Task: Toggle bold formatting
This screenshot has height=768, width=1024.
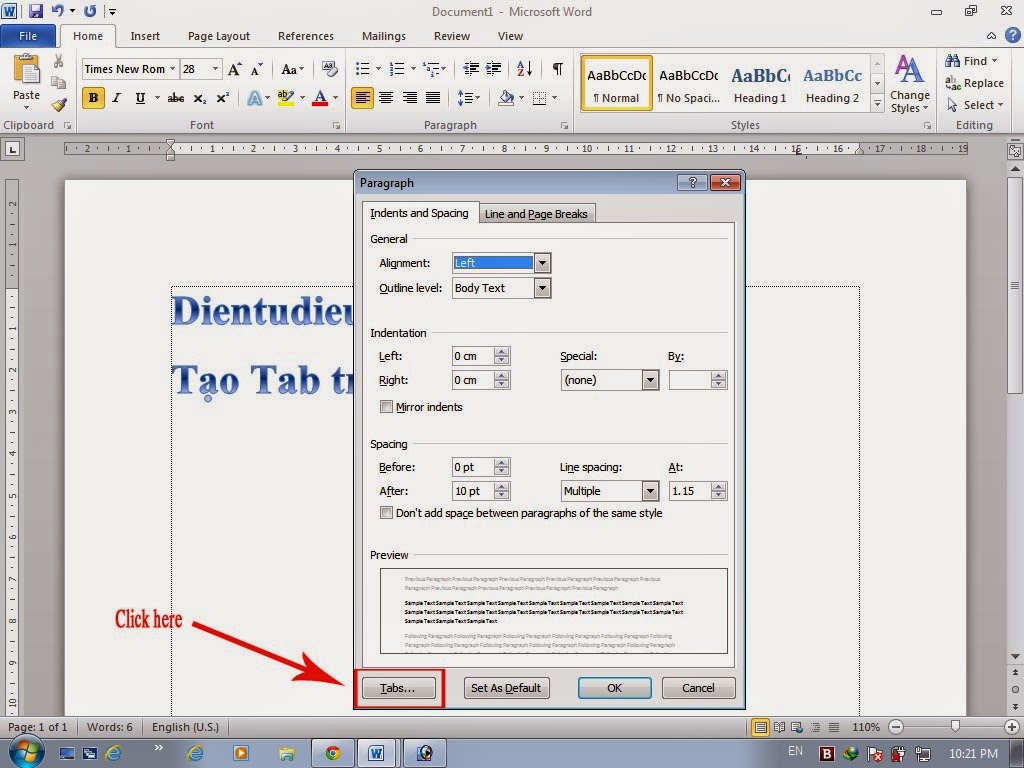Action: tap(92, 97)
